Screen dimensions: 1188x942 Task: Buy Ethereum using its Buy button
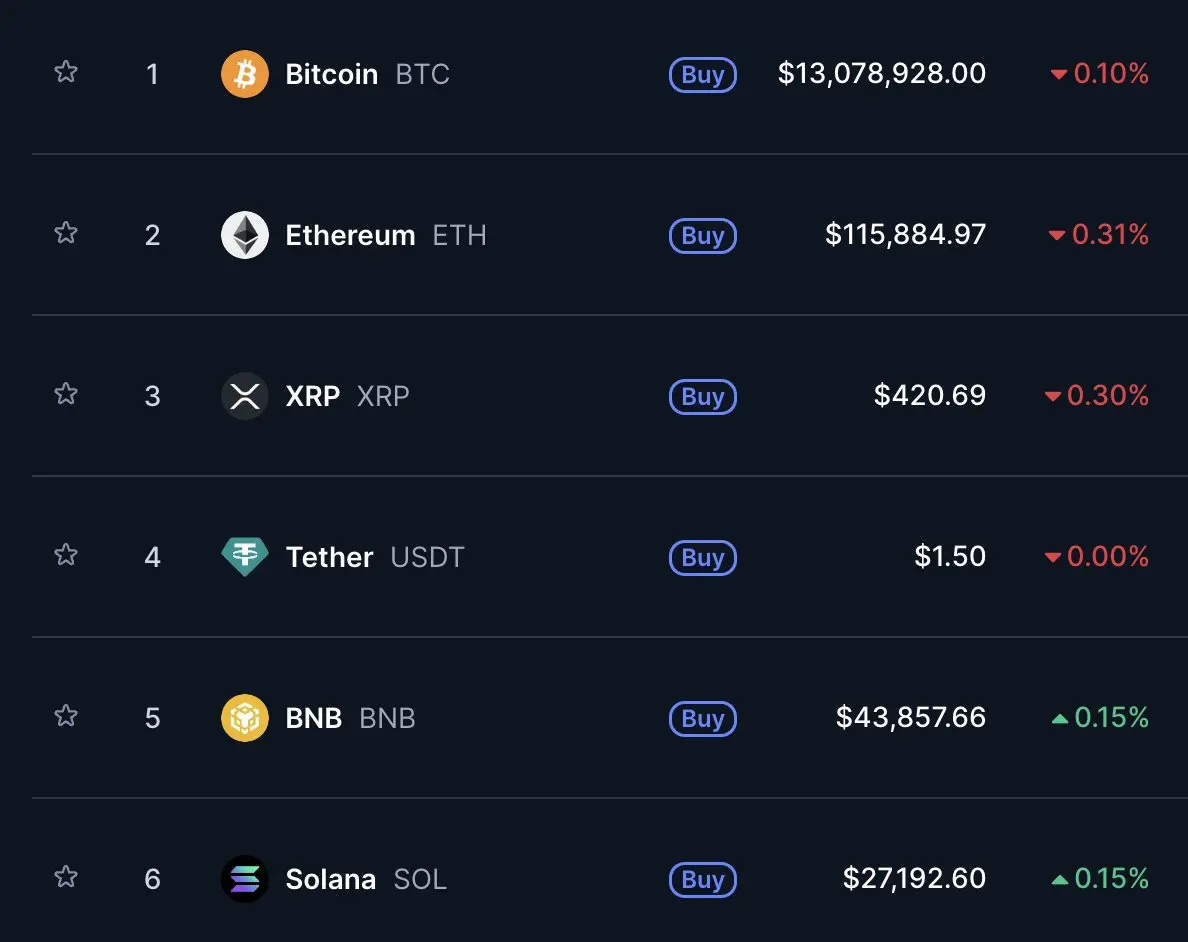tap(703, 236)
